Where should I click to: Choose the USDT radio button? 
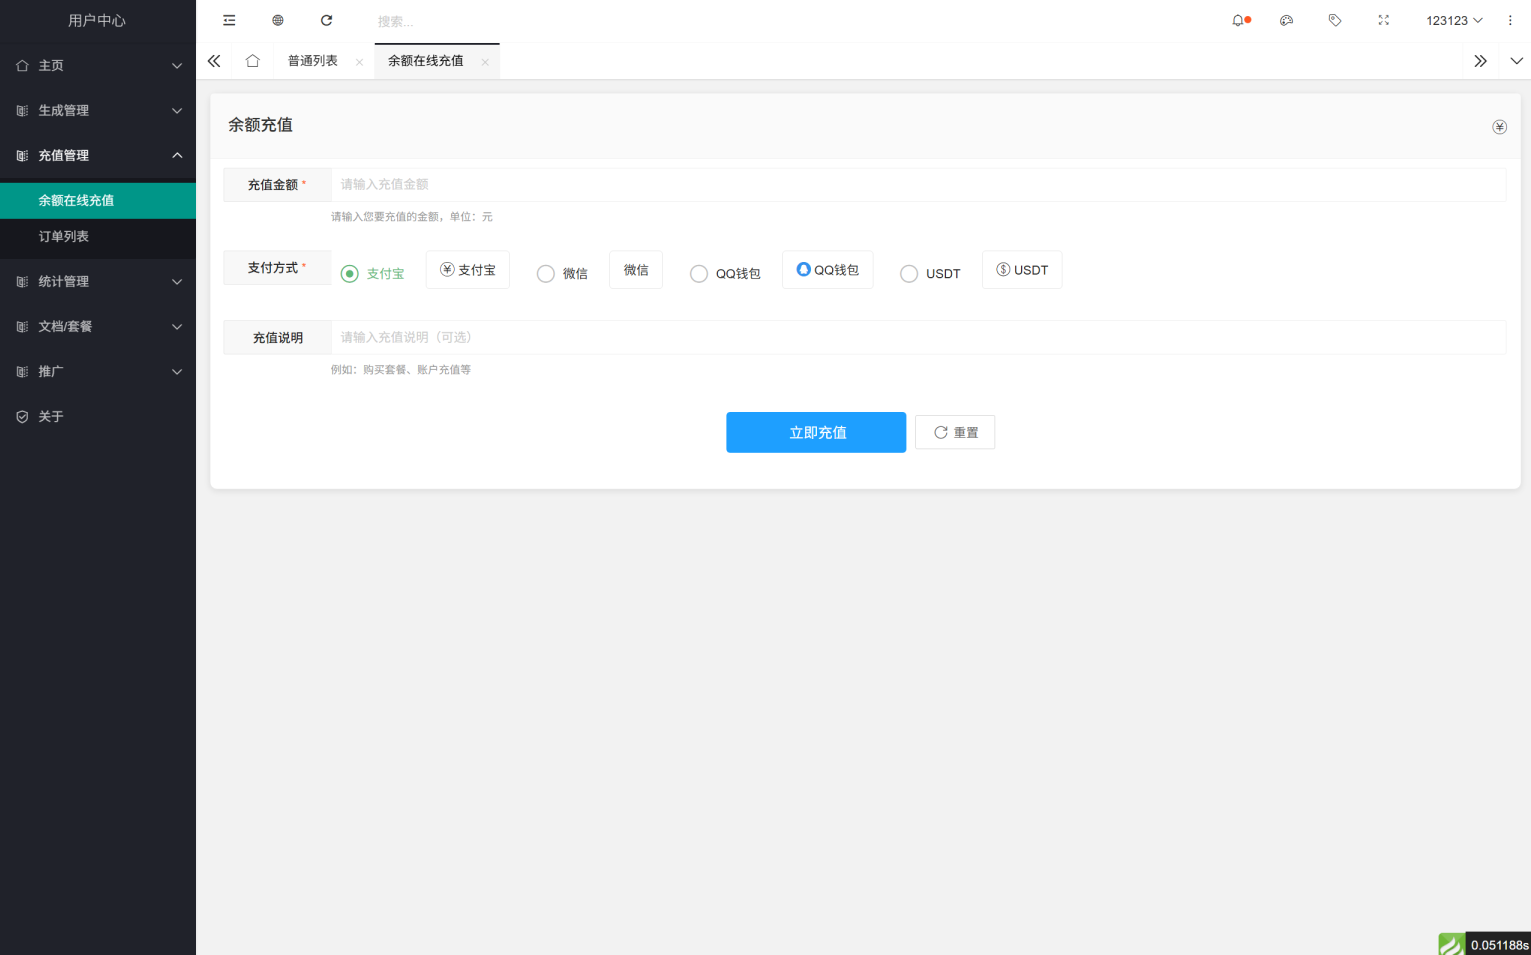click(x=909, y=274)
